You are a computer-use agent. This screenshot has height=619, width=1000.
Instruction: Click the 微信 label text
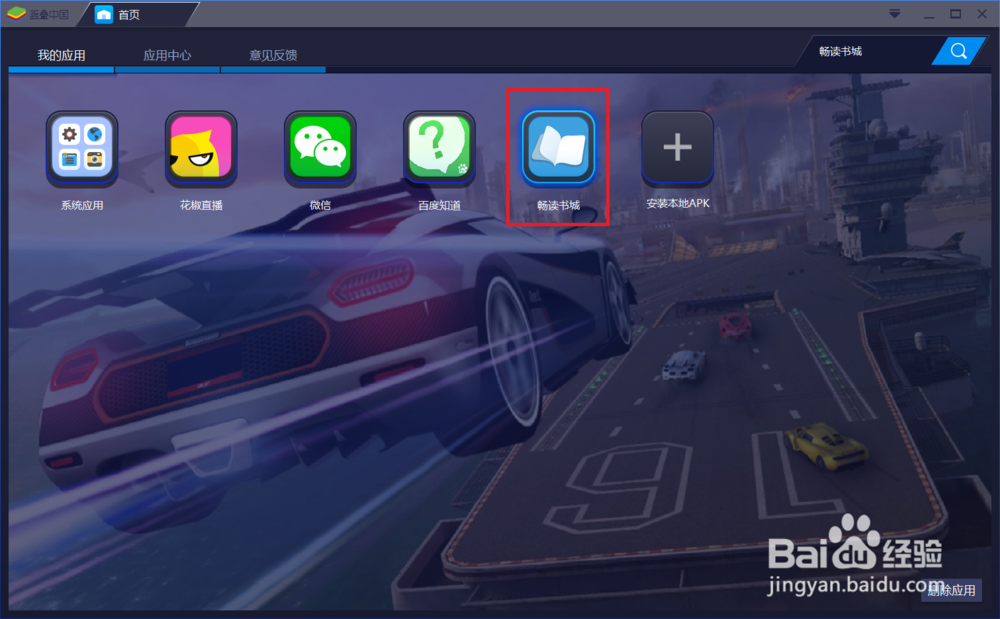point(320,205)
